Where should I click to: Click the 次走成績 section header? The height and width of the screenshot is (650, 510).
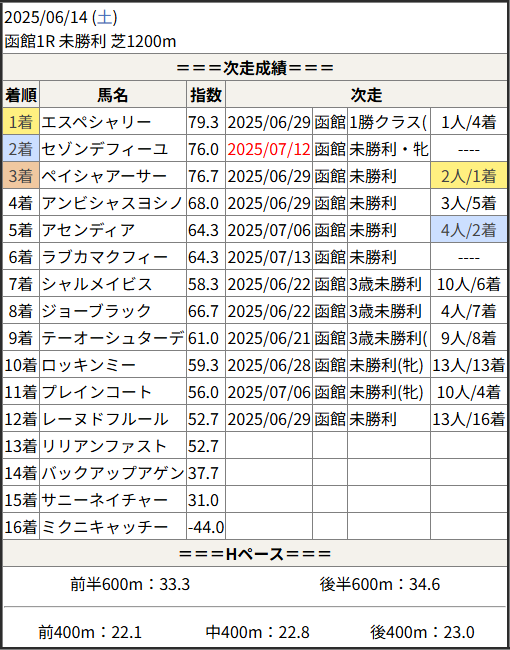(255, 68)
